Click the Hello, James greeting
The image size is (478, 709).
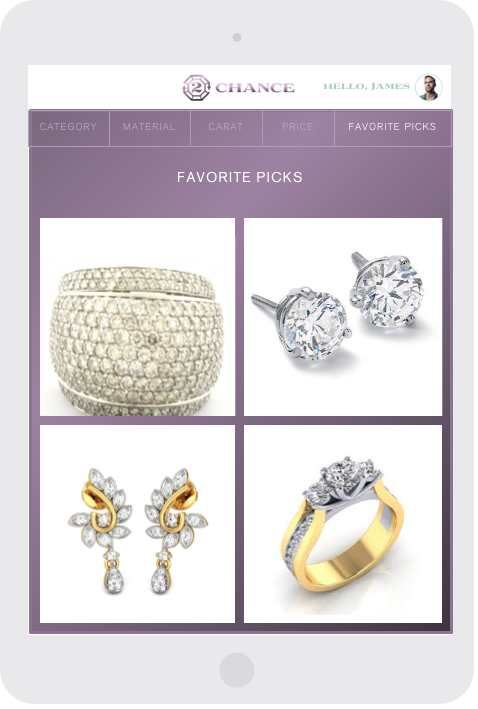[366, 86]
